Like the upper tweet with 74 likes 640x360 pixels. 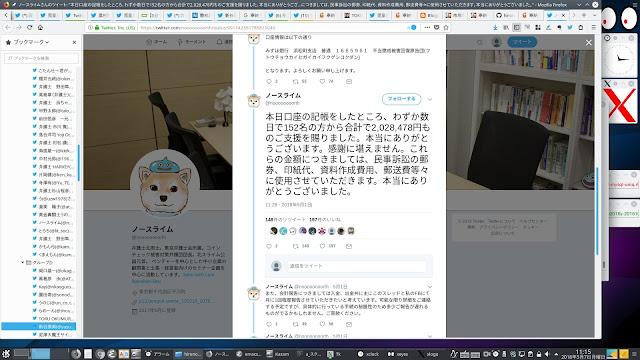click(x=322, y=82)
